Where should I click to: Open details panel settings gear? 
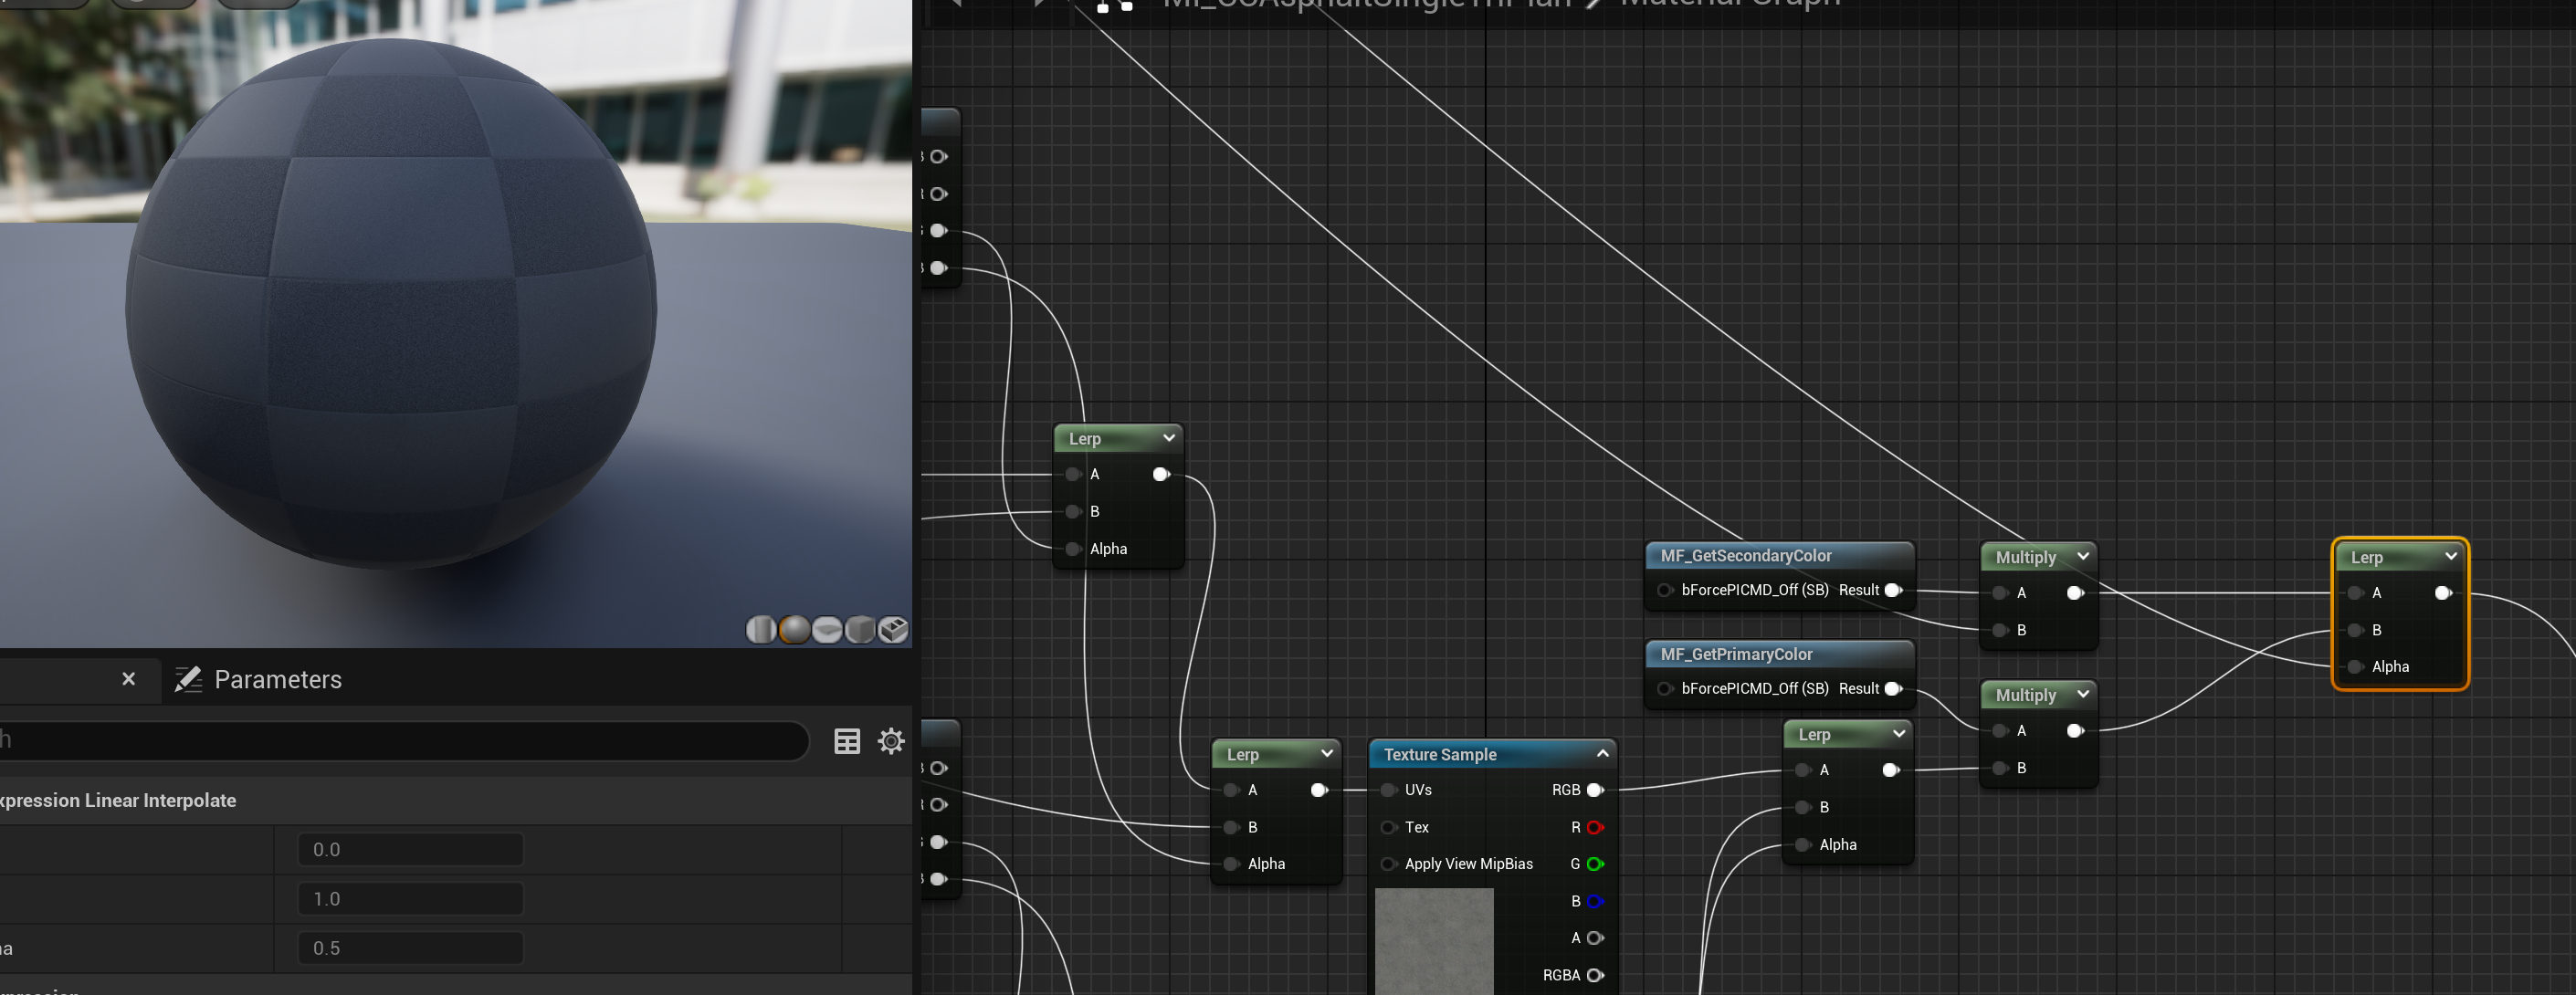891,741
